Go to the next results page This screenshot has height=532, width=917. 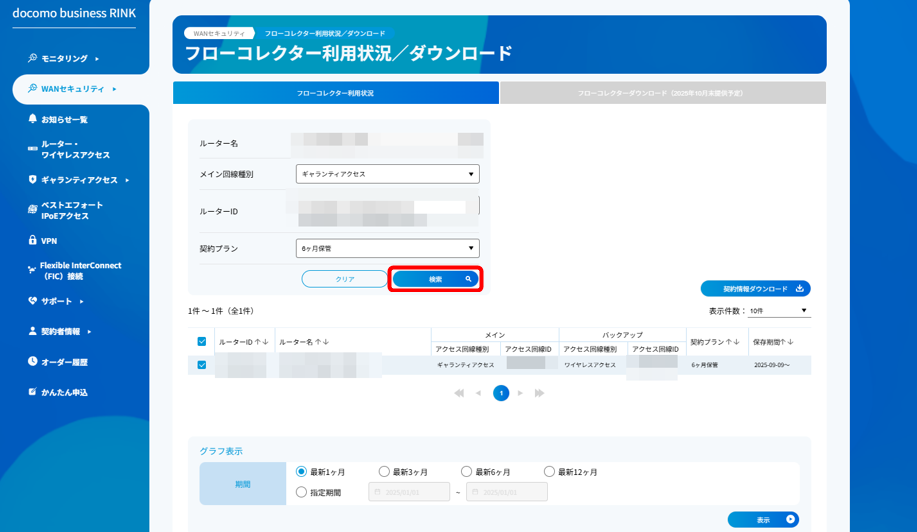520,393
